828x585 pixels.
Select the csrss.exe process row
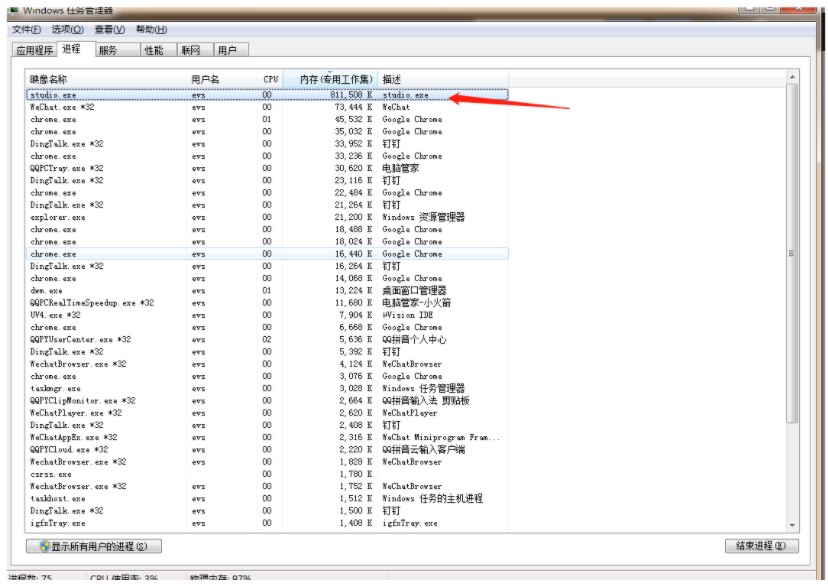267,474
